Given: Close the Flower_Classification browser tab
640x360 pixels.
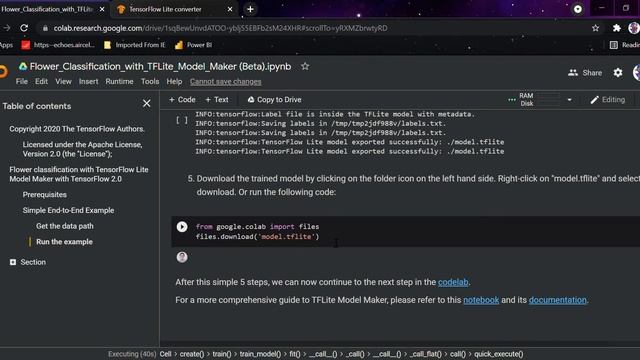Looking at the screenshot, I should 102,9.
